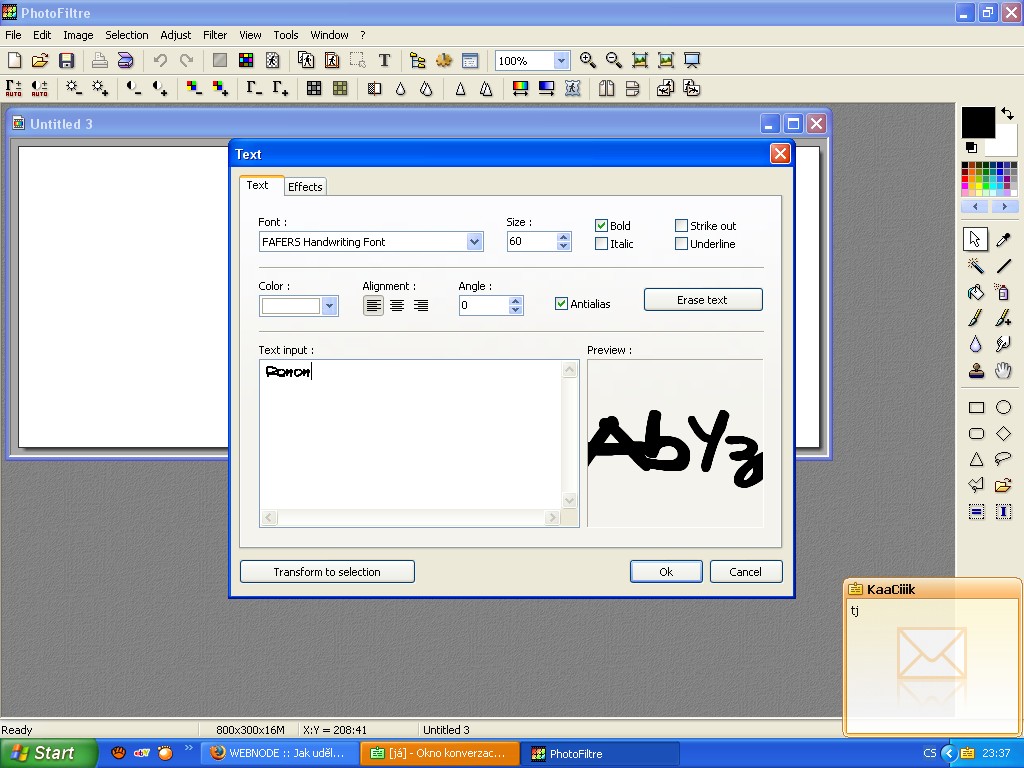Expand the text Color dropdown
Viewport: 1024px width, 768px height.
pos(329,306)
